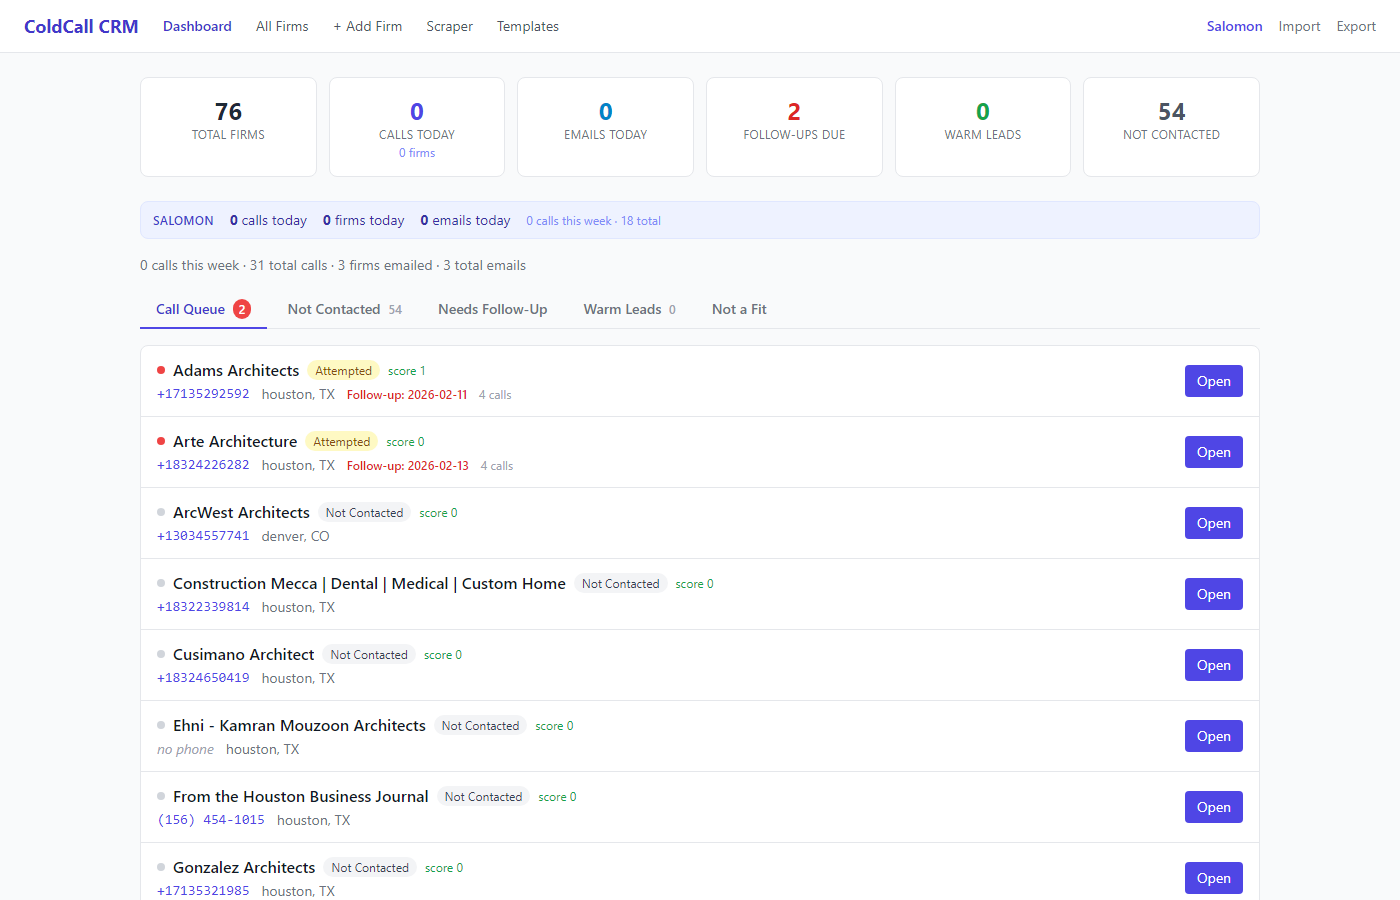Open the Scraper page

click(x=449, y=26)
